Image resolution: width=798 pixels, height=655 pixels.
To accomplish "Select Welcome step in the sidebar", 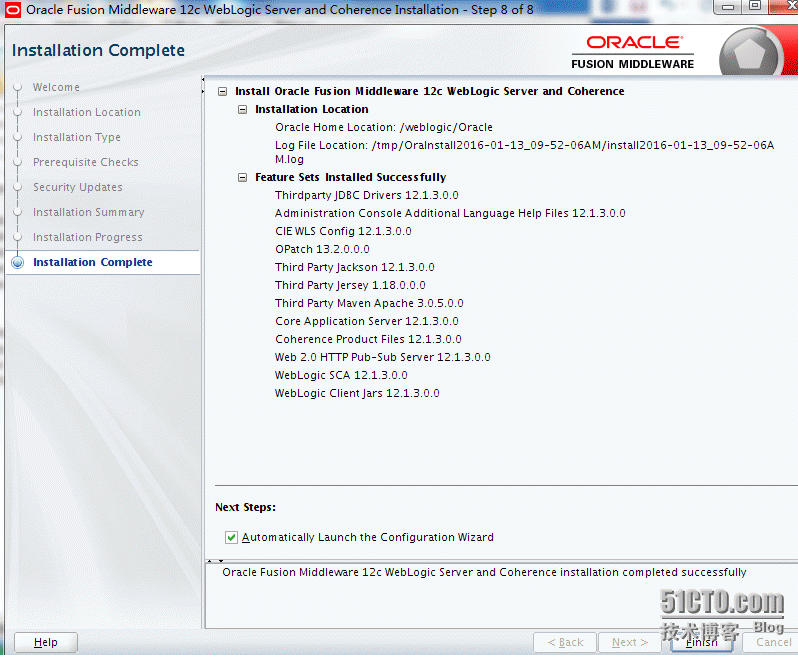I will coord(56,87).
